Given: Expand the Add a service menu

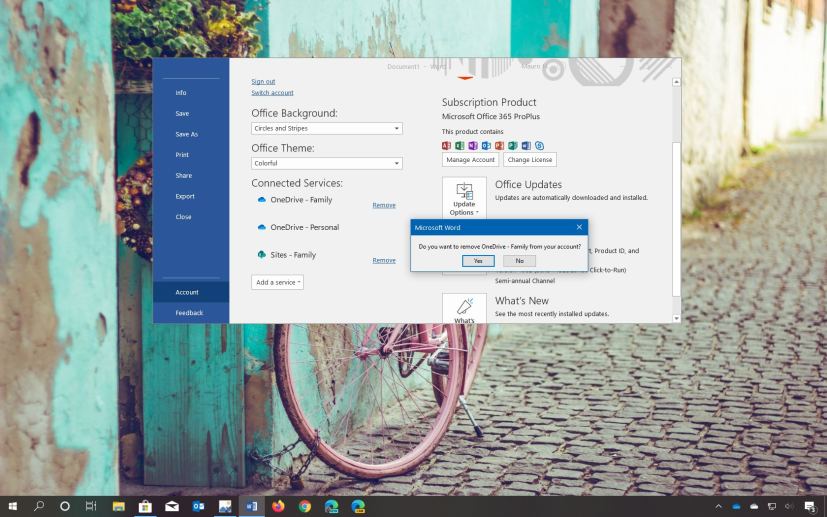Looking at the screenshot, I should (277, 282).
